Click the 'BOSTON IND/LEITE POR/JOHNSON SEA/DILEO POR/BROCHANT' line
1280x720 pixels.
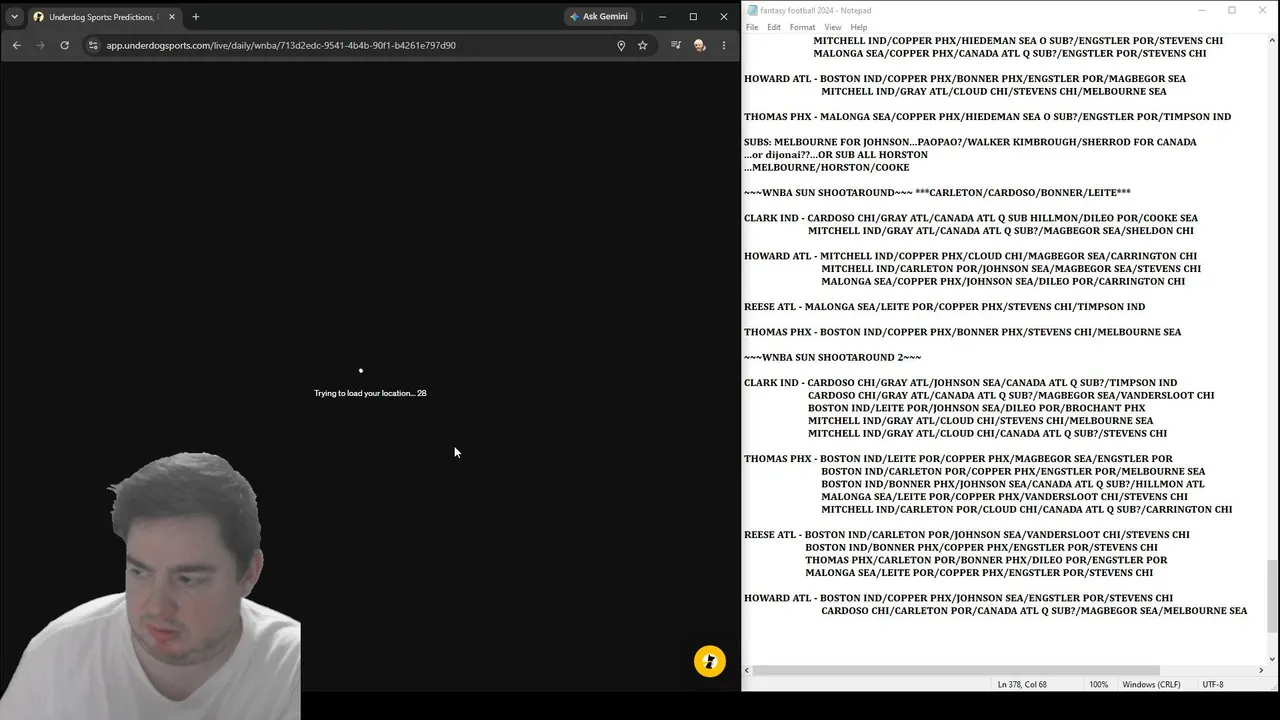point(976,408)
